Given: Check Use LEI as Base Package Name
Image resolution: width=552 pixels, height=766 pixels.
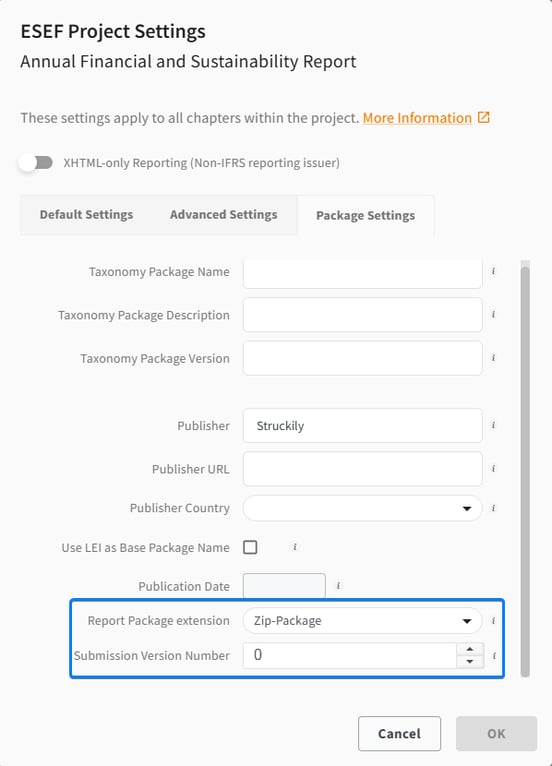Looking at the screenshot, I should (x=250, y=547).
